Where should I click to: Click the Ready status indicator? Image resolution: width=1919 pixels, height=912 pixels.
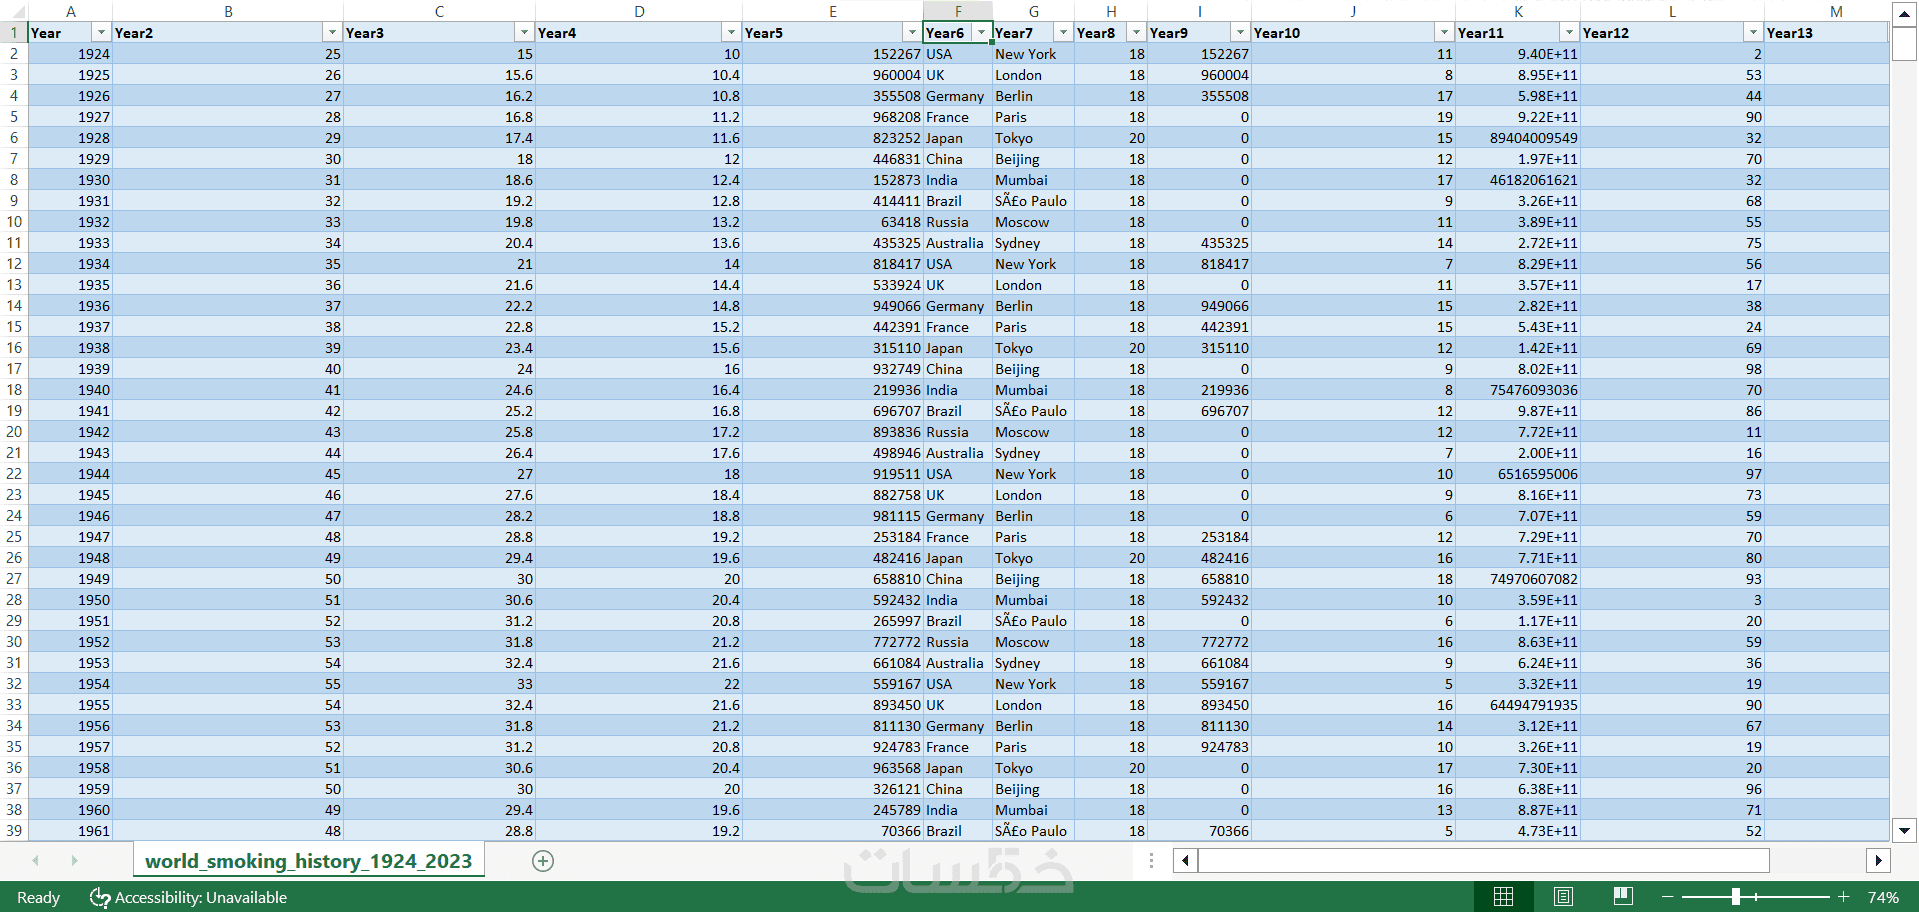click(x=38, y=897)
